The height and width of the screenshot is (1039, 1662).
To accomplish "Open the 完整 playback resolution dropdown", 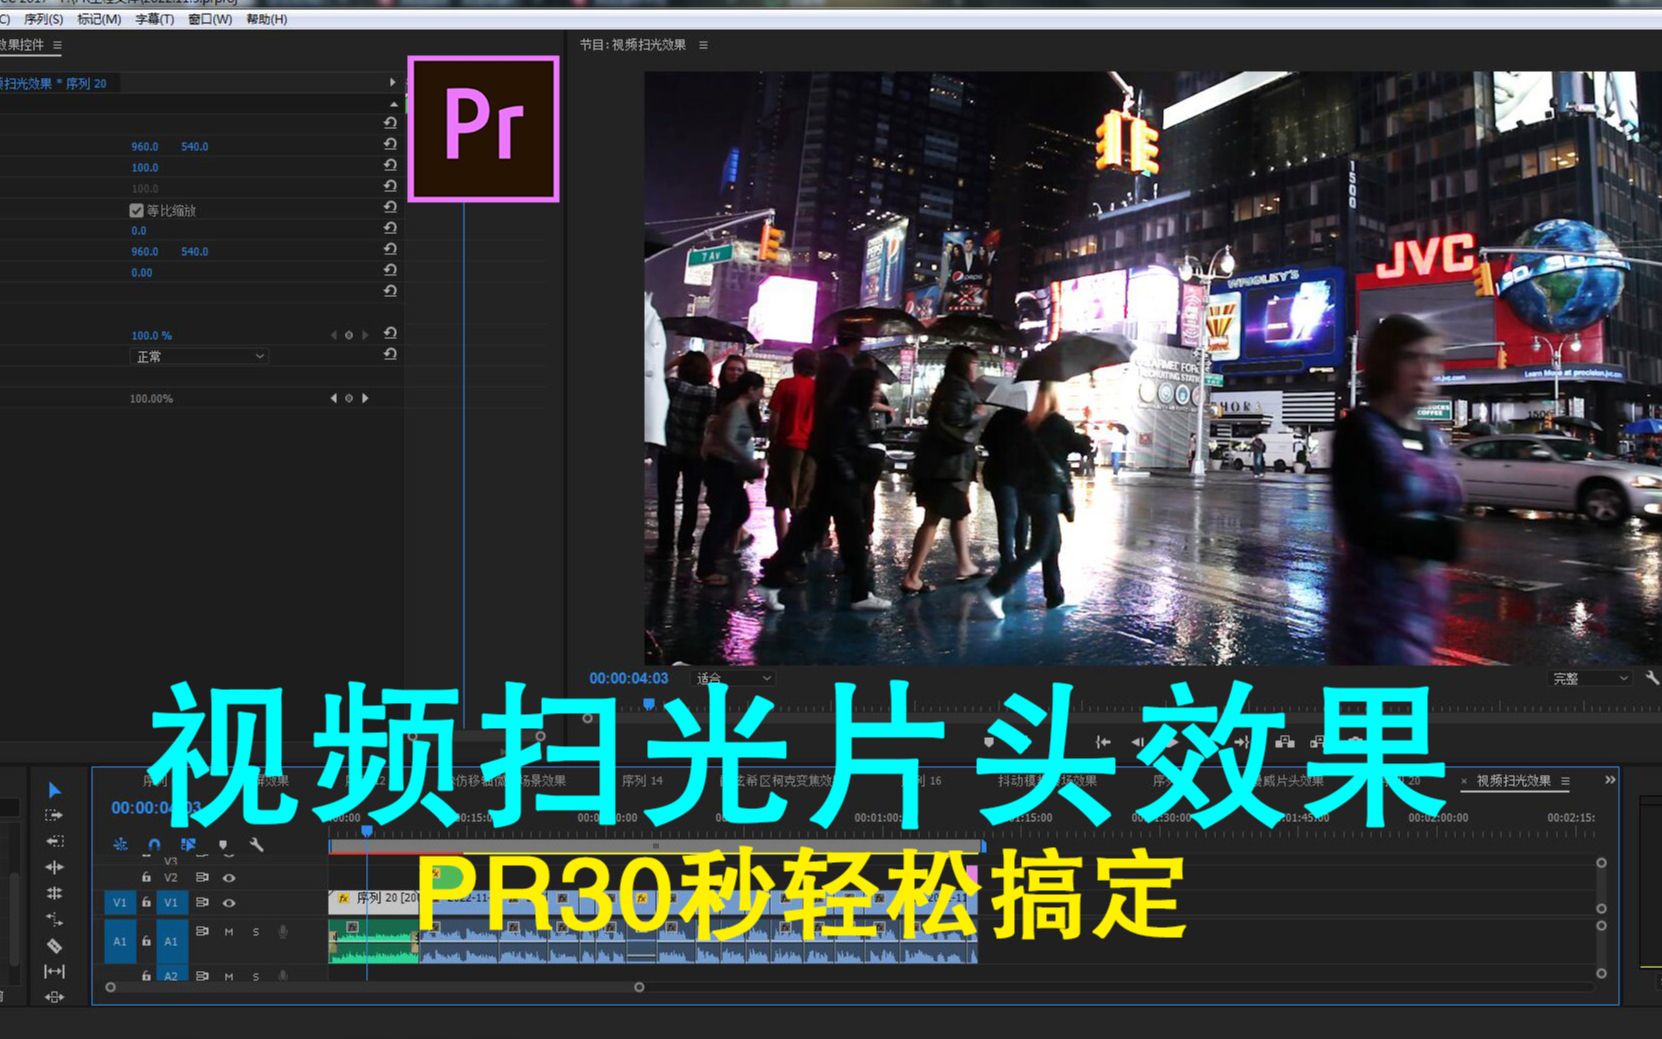I will (x=1590, y=677).
